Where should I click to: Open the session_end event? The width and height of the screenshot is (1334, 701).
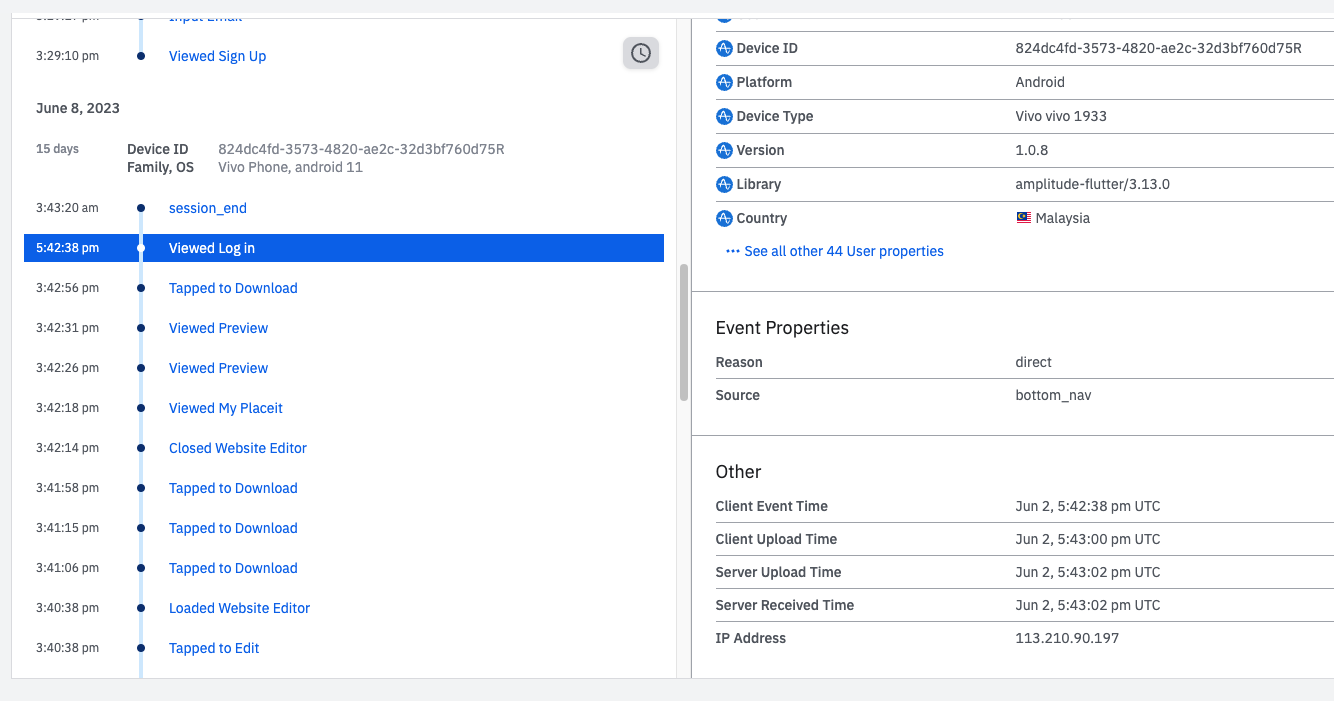207,208
